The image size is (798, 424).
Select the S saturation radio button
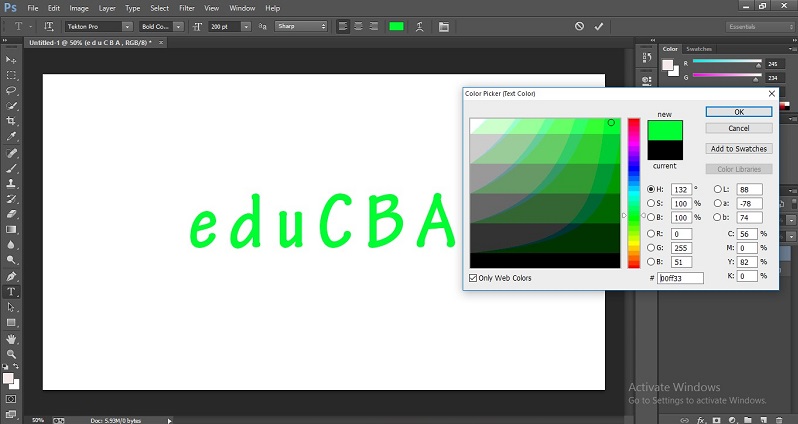pos(650,203)
